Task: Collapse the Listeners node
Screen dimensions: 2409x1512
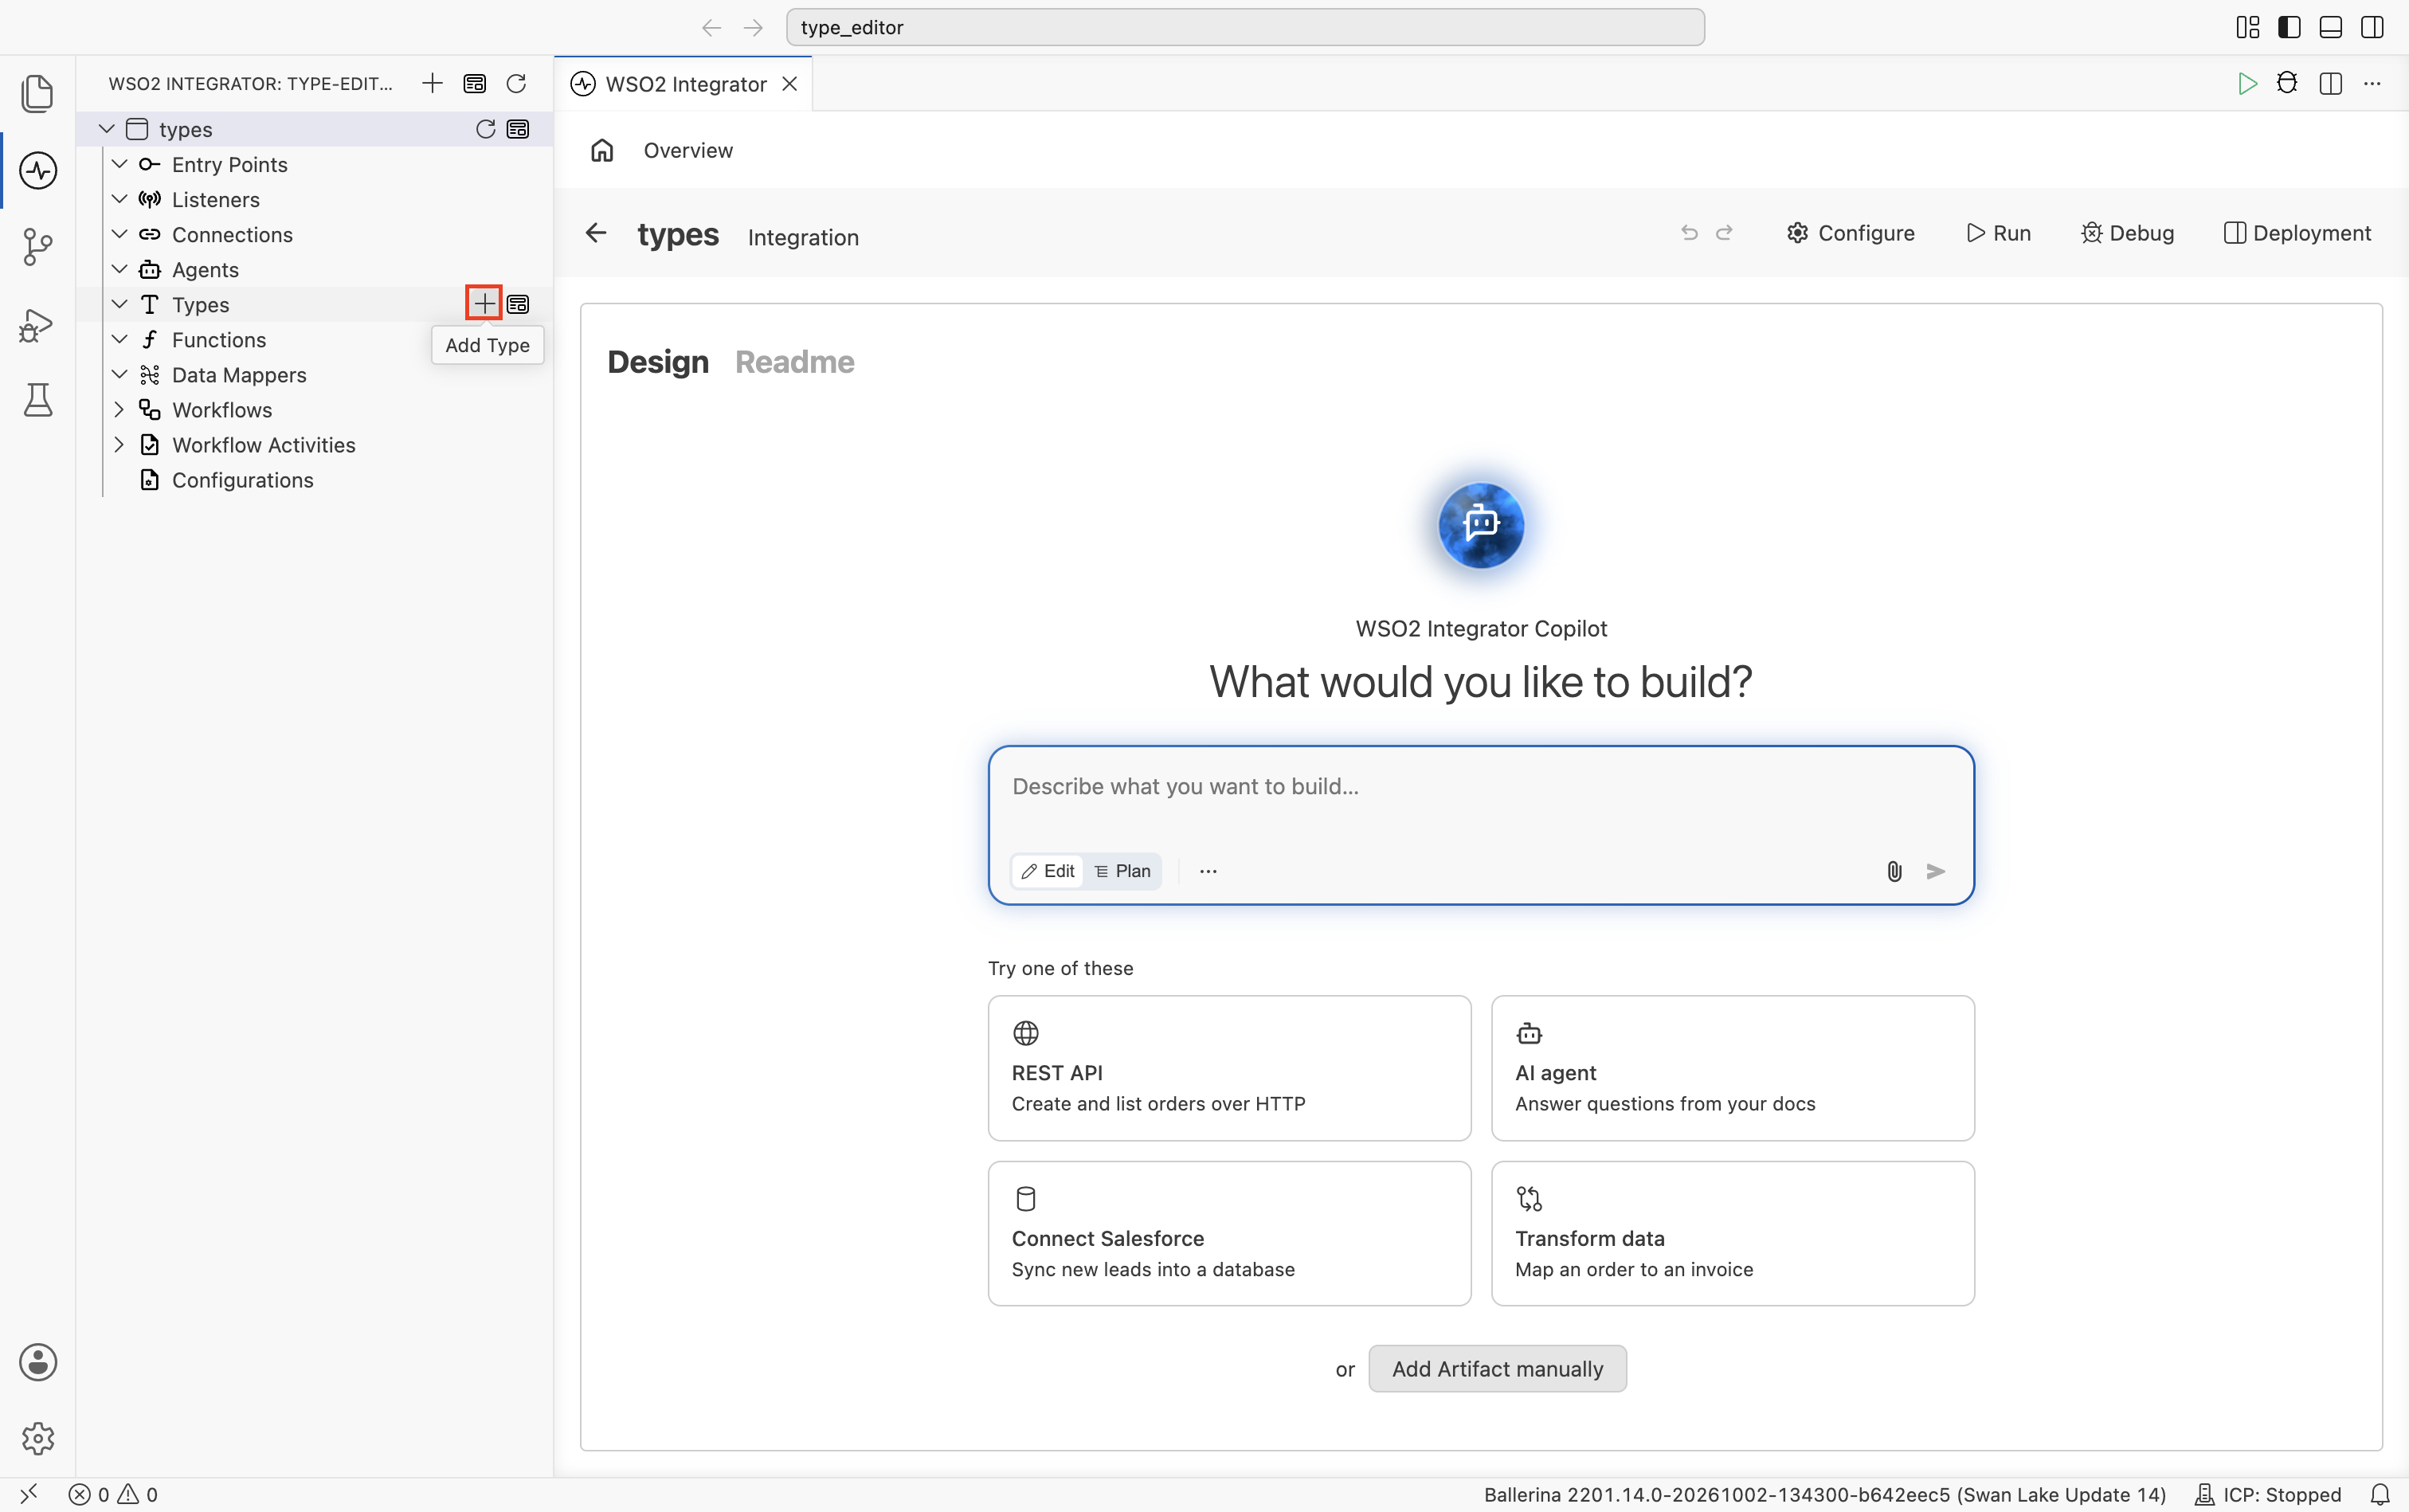Action: point(119,199)
